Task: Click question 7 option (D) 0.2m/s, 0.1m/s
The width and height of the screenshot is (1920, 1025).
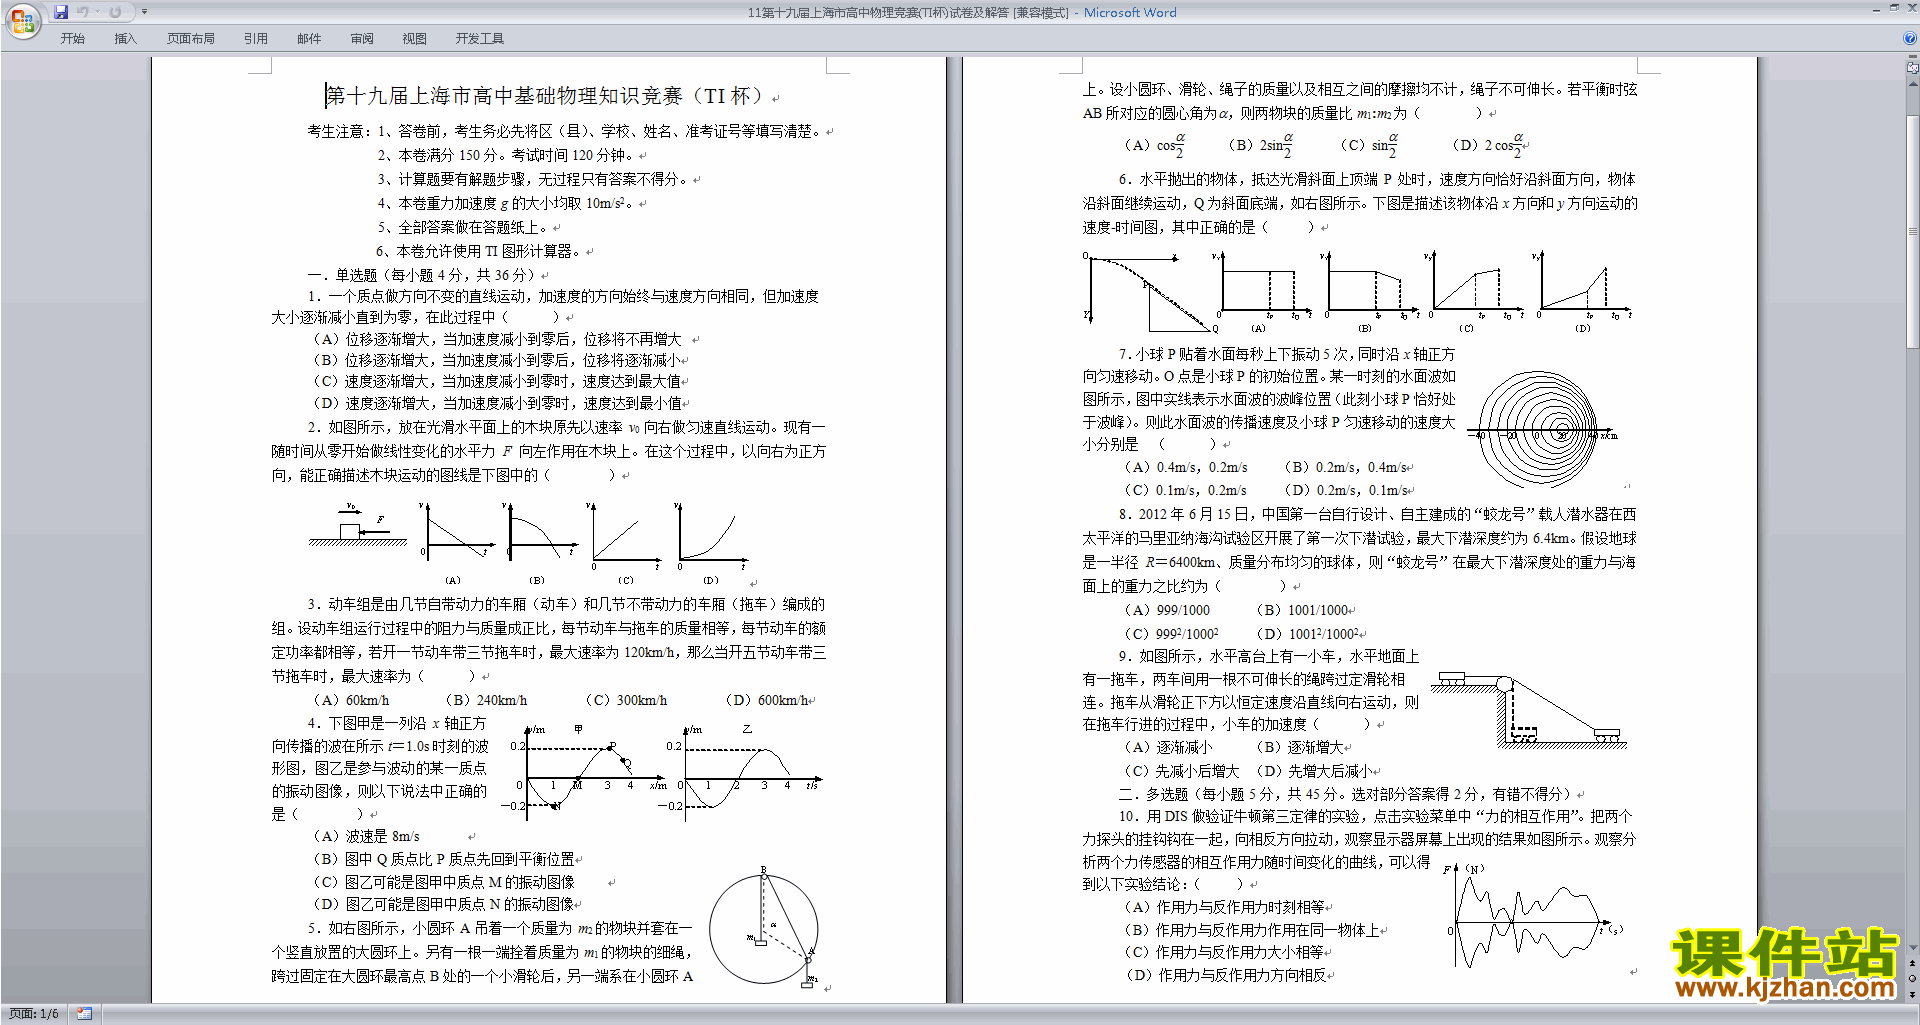Action: pyautogui.click(x=1344, y=490)
